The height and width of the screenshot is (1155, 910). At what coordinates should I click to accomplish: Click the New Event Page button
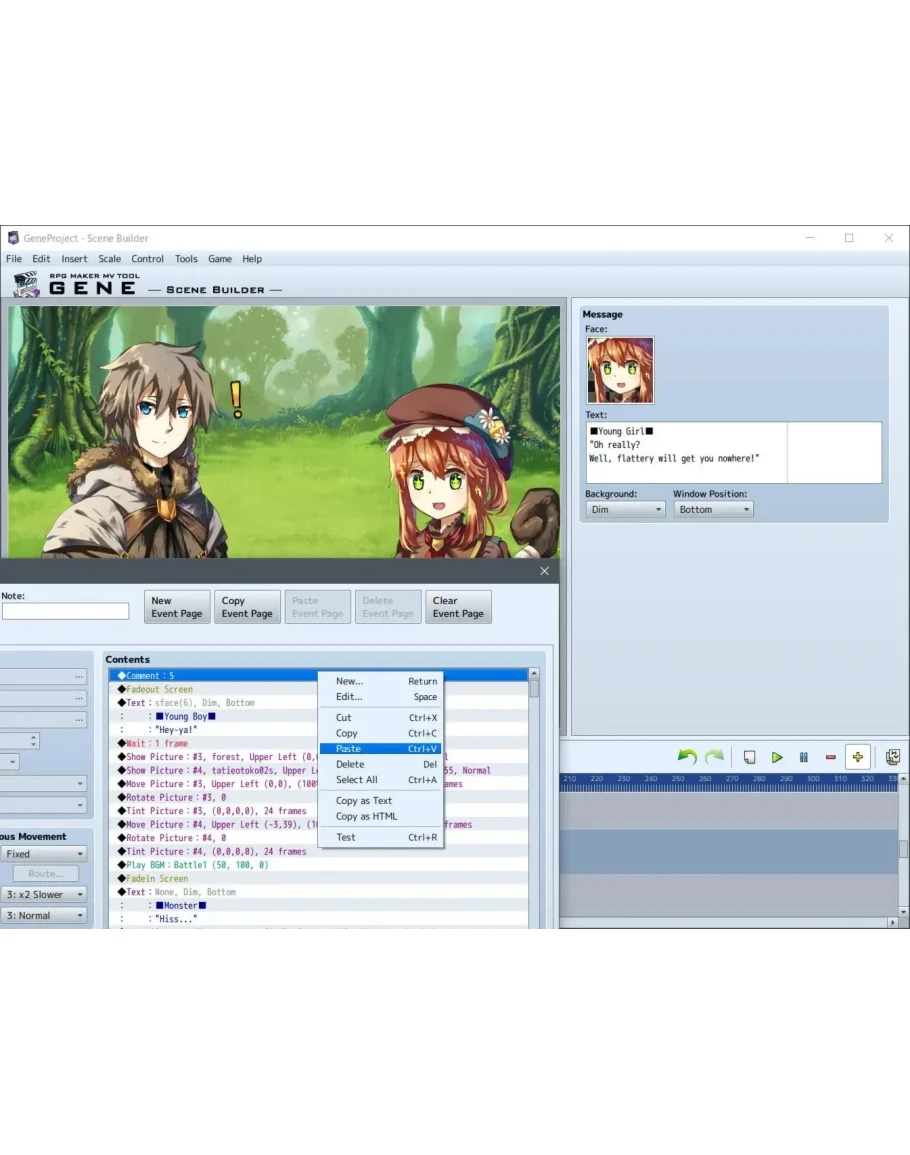coord(177,607)
